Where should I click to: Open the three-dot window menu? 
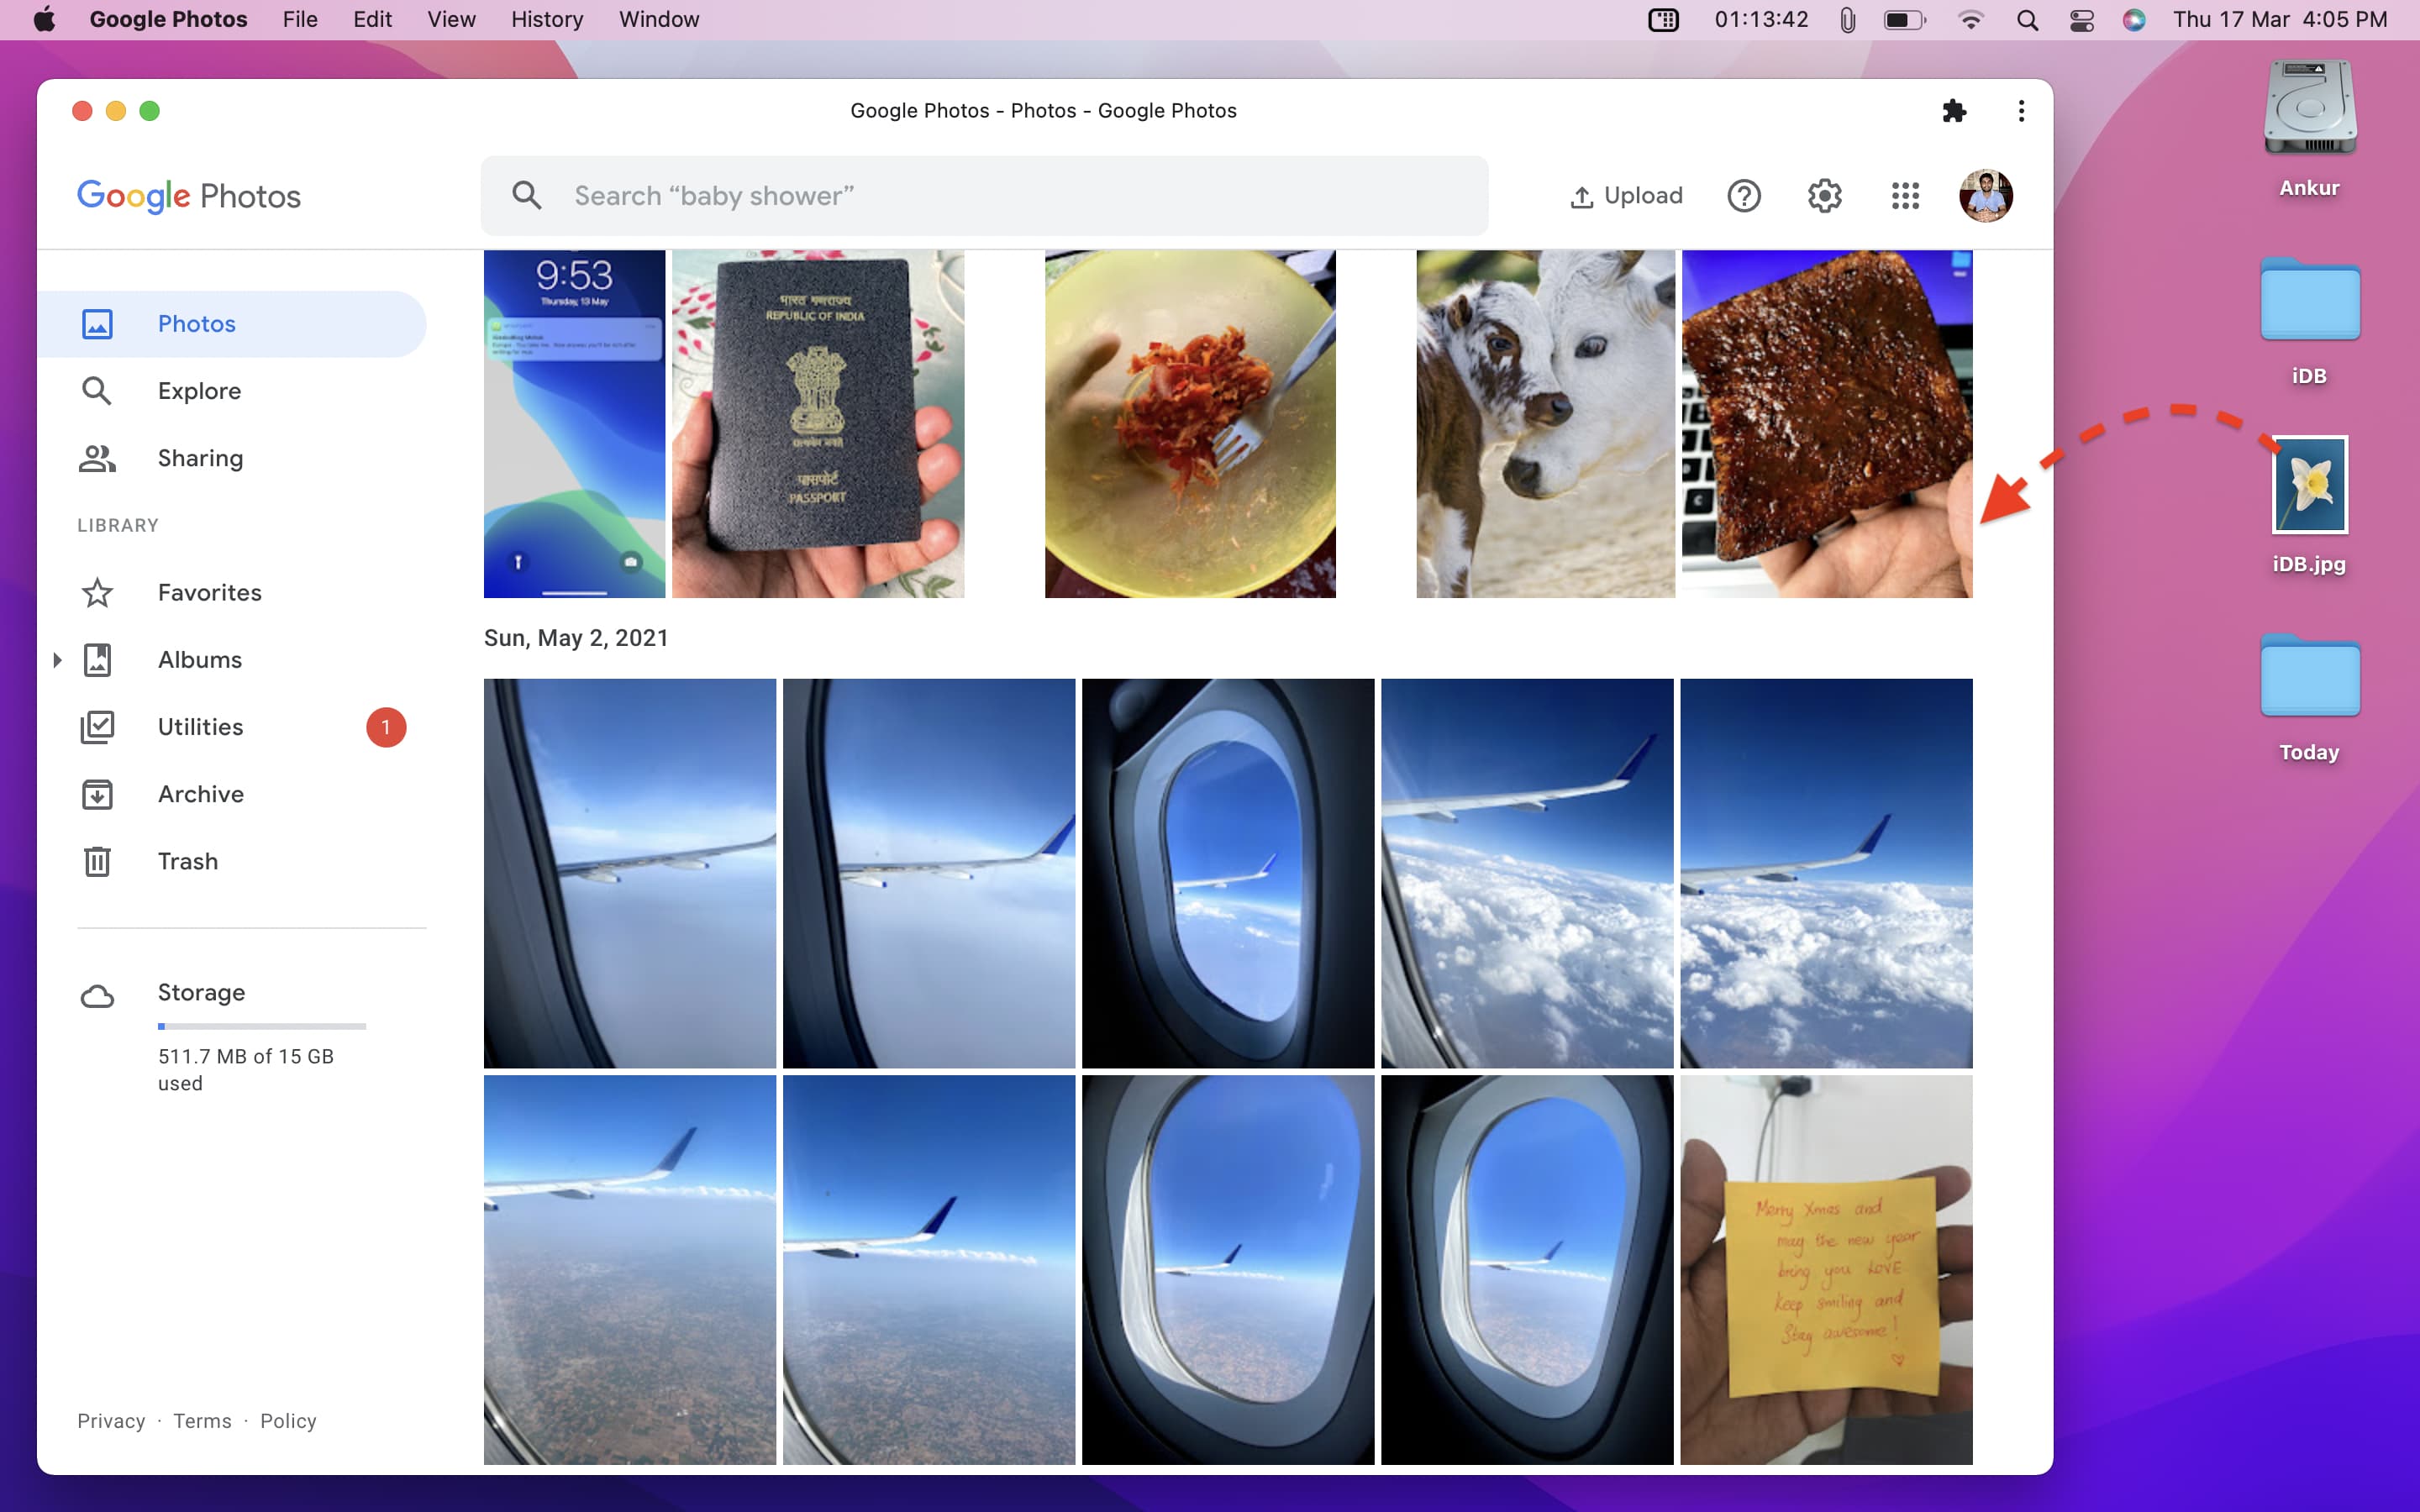pyautogui.click(x=2021, y=111)
